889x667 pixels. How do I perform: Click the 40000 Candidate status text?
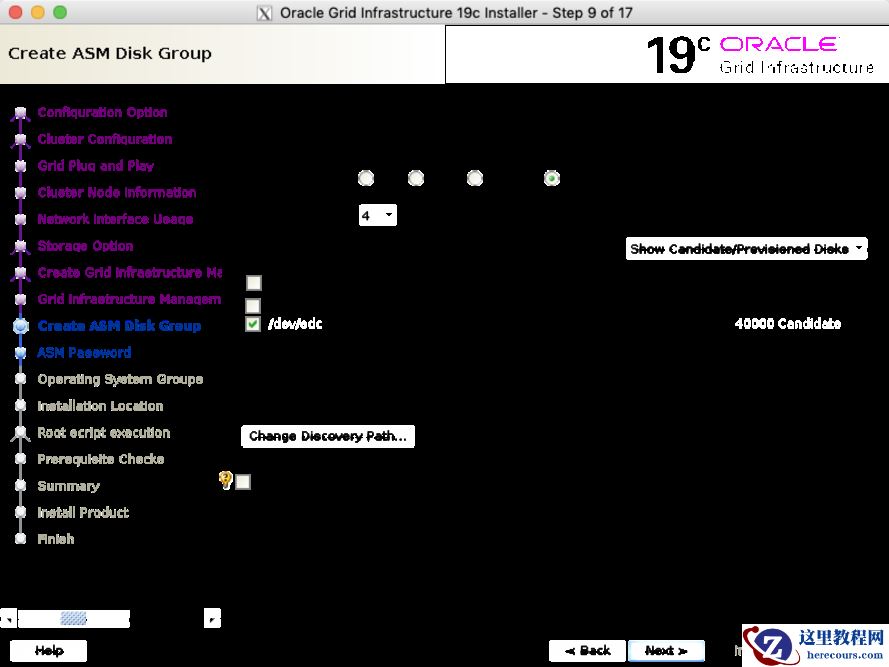788,324
